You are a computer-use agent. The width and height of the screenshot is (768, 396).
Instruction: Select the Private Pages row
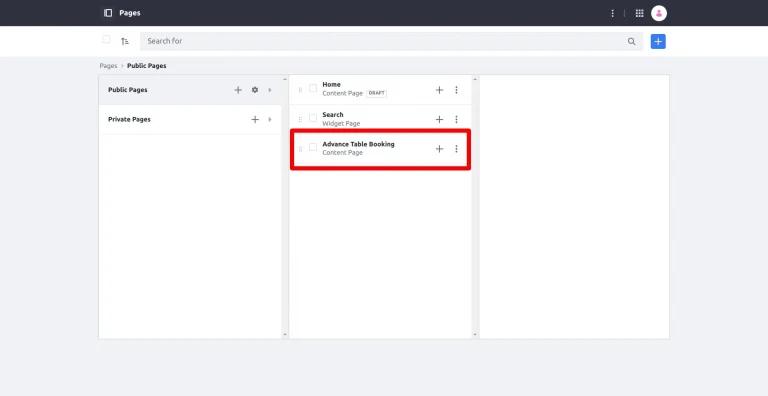(x=190, y=120)
